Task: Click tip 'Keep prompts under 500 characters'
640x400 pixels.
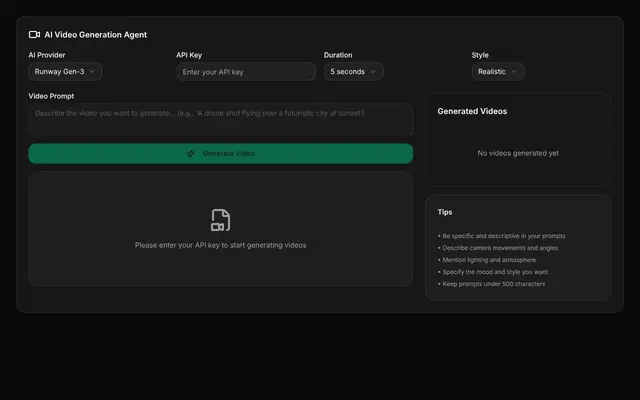Action: pyautogui.click(x=491, y=284)
